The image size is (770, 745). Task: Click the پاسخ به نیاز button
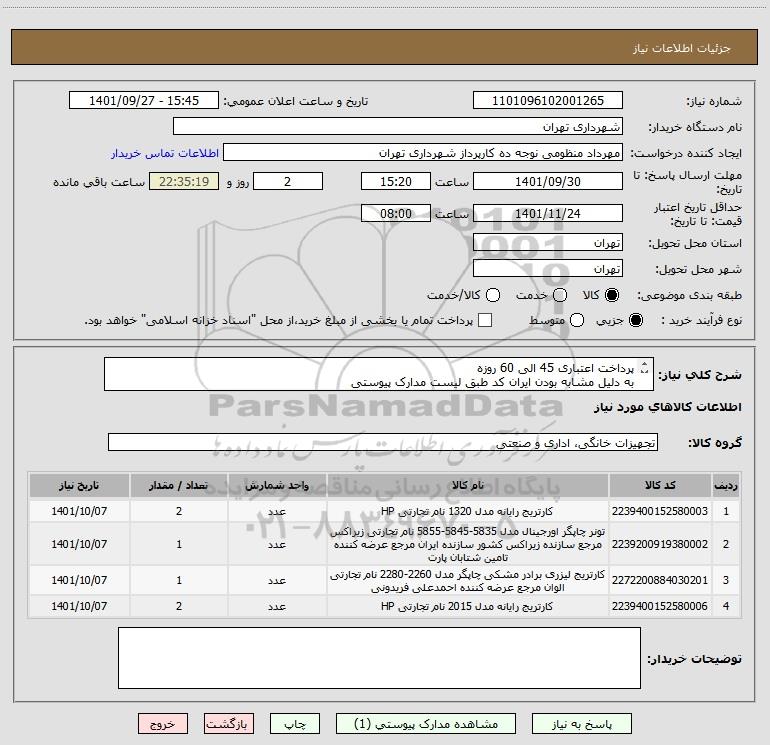coord(581,724)
